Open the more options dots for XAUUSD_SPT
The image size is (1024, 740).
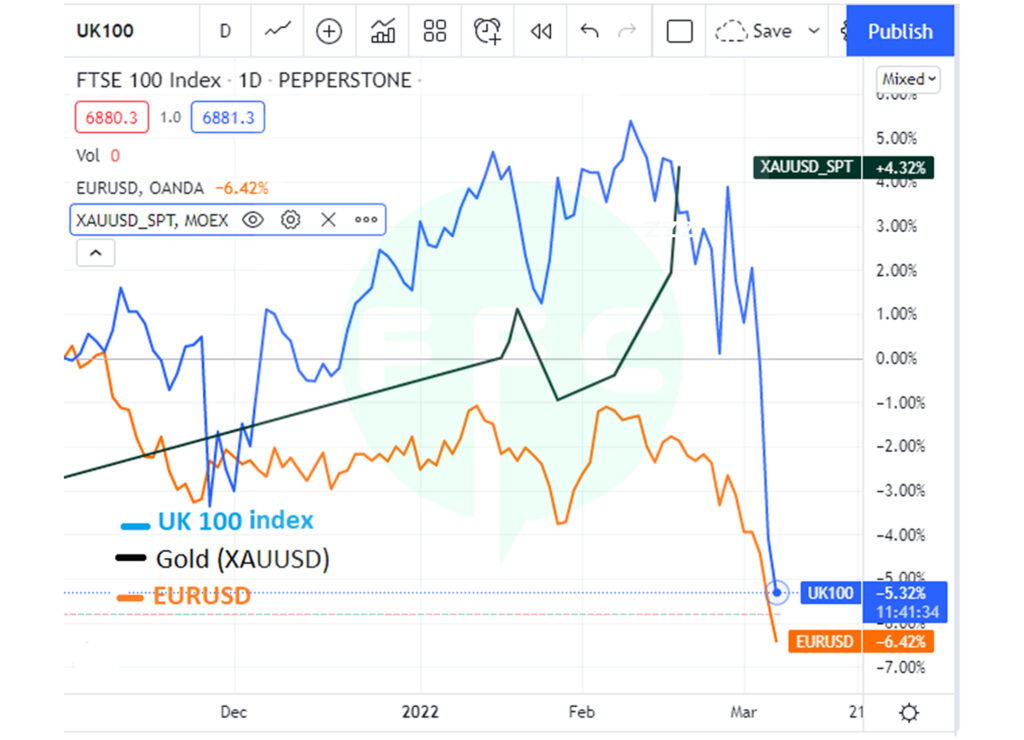pos(366,220)
